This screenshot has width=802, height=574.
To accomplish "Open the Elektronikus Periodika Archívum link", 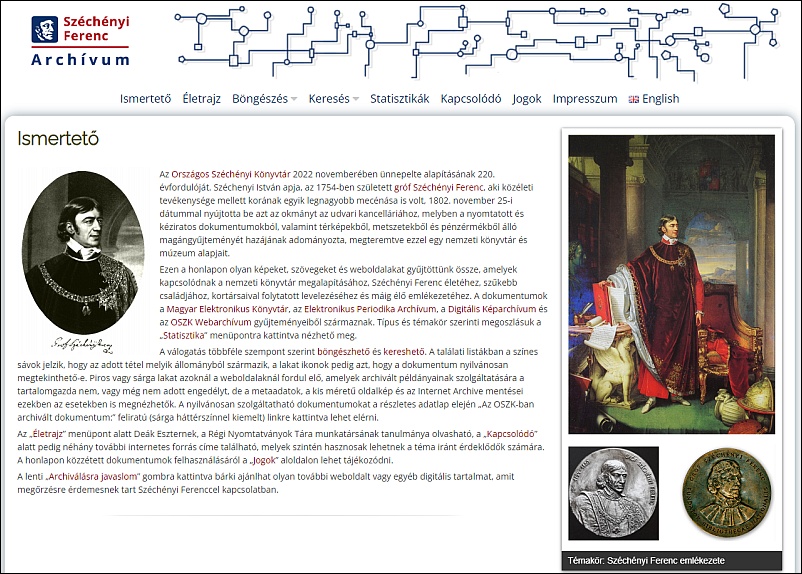I will [370, 309].
